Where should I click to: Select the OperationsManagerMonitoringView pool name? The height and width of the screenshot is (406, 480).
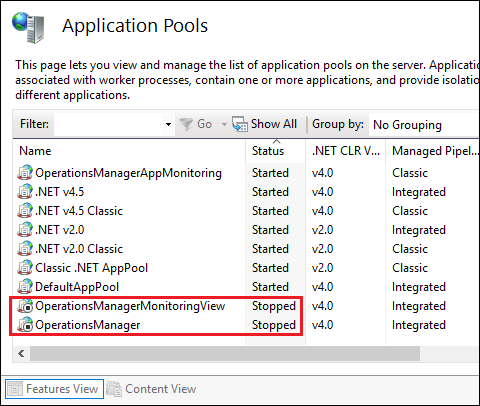click(x=130, y=306)
